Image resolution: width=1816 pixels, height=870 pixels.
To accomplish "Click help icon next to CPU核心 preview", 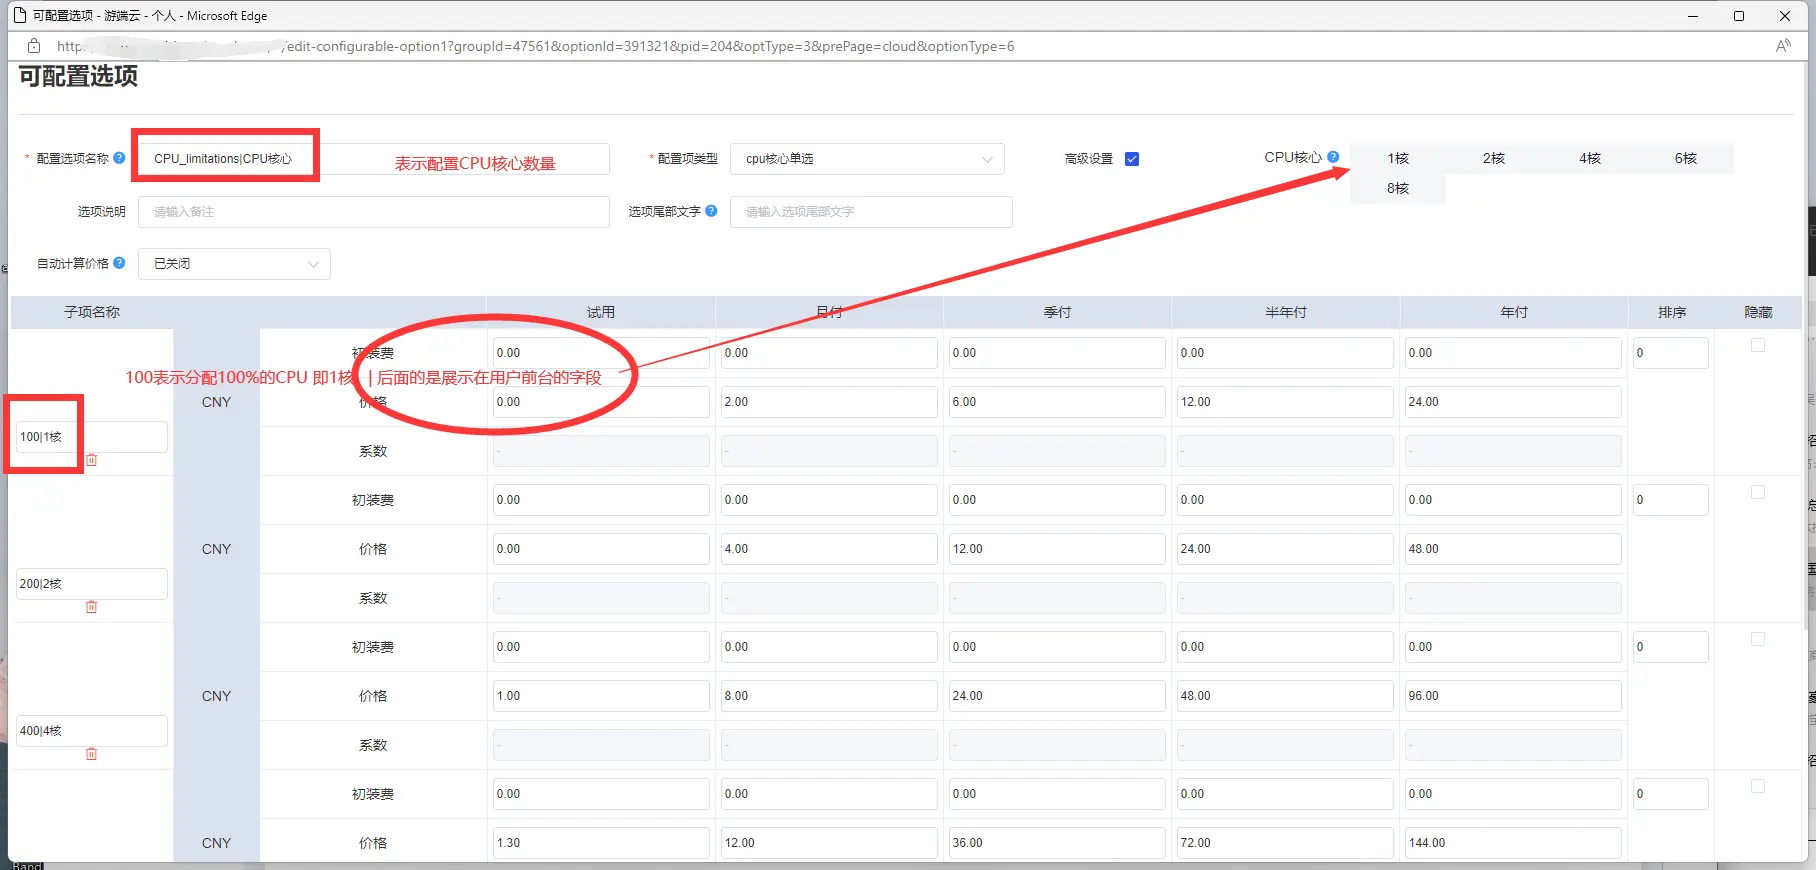I will [1333, 157].
